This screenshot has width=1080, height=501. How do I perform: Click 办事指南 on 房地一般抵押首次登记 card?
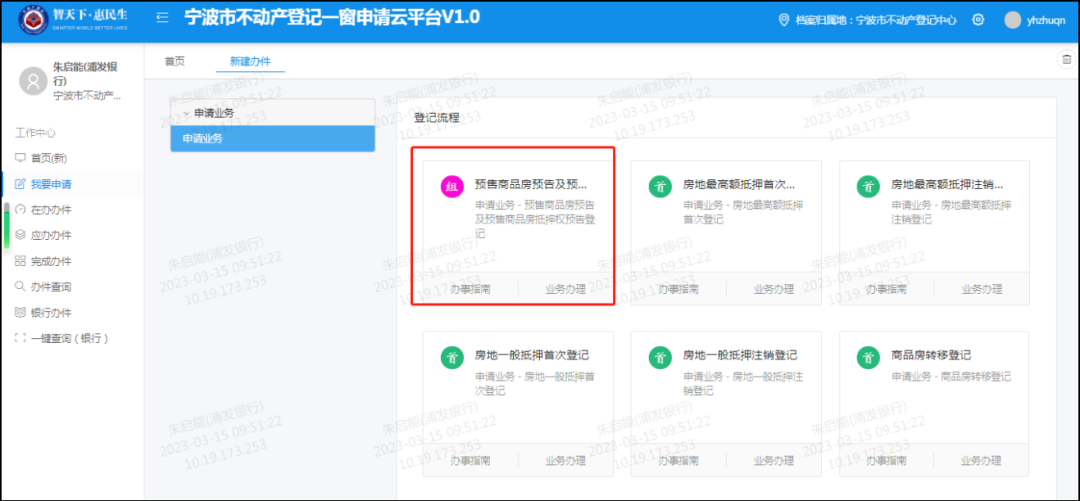(x=471, y=460)
